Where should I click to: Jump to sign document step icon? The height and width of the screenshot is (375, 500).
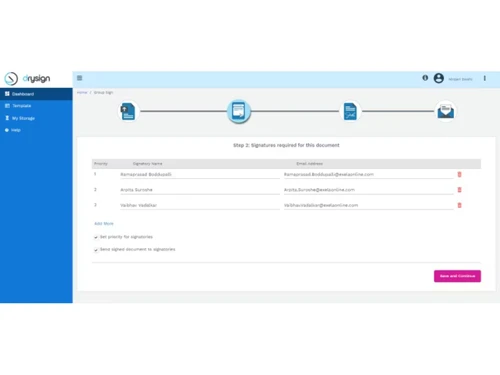click(x=350, y=111)
